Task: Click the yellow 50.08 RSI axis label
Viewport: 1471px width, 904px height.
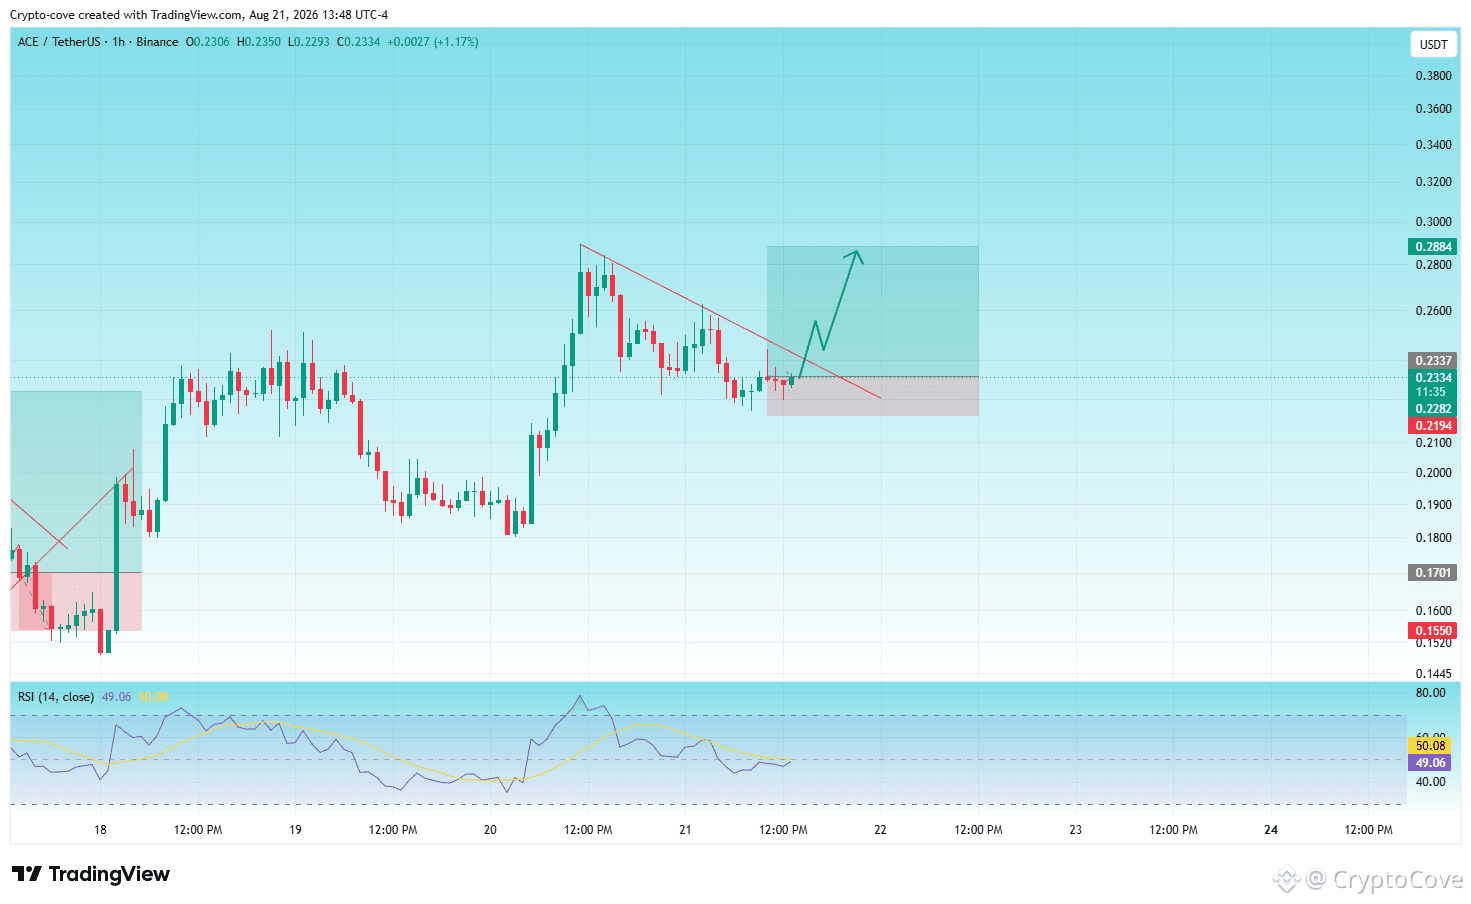Action: 1431,746
